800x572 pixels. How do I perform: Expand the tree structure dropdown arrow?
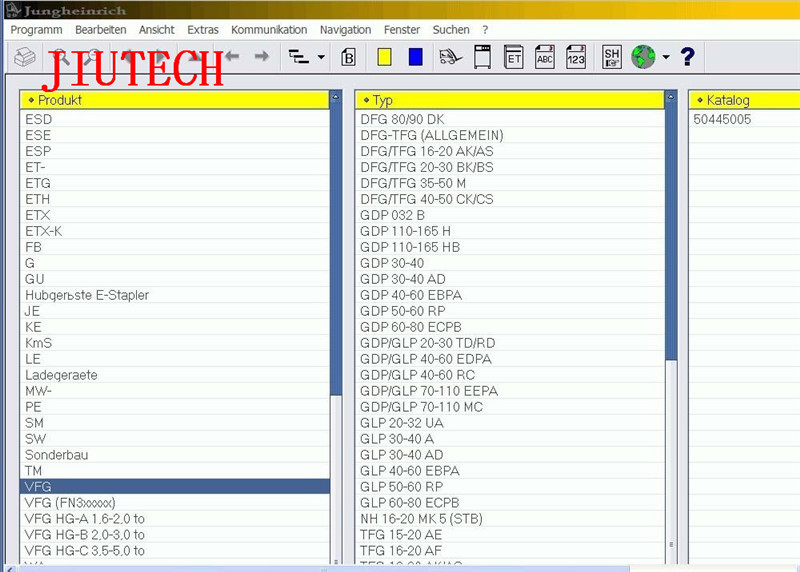click(321, 57)
